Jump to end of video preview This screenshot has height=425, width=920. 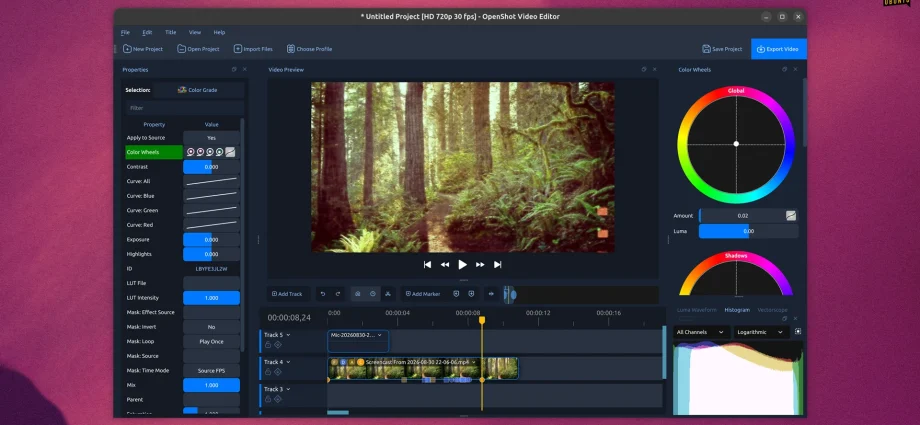(x=498, y=265)
